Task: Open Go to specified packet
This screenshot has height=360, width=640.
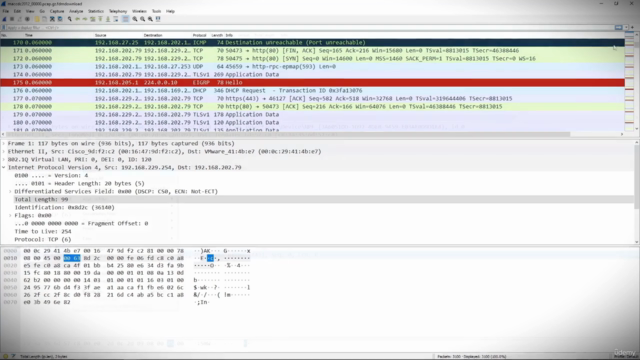Action: tap(93, 19)
